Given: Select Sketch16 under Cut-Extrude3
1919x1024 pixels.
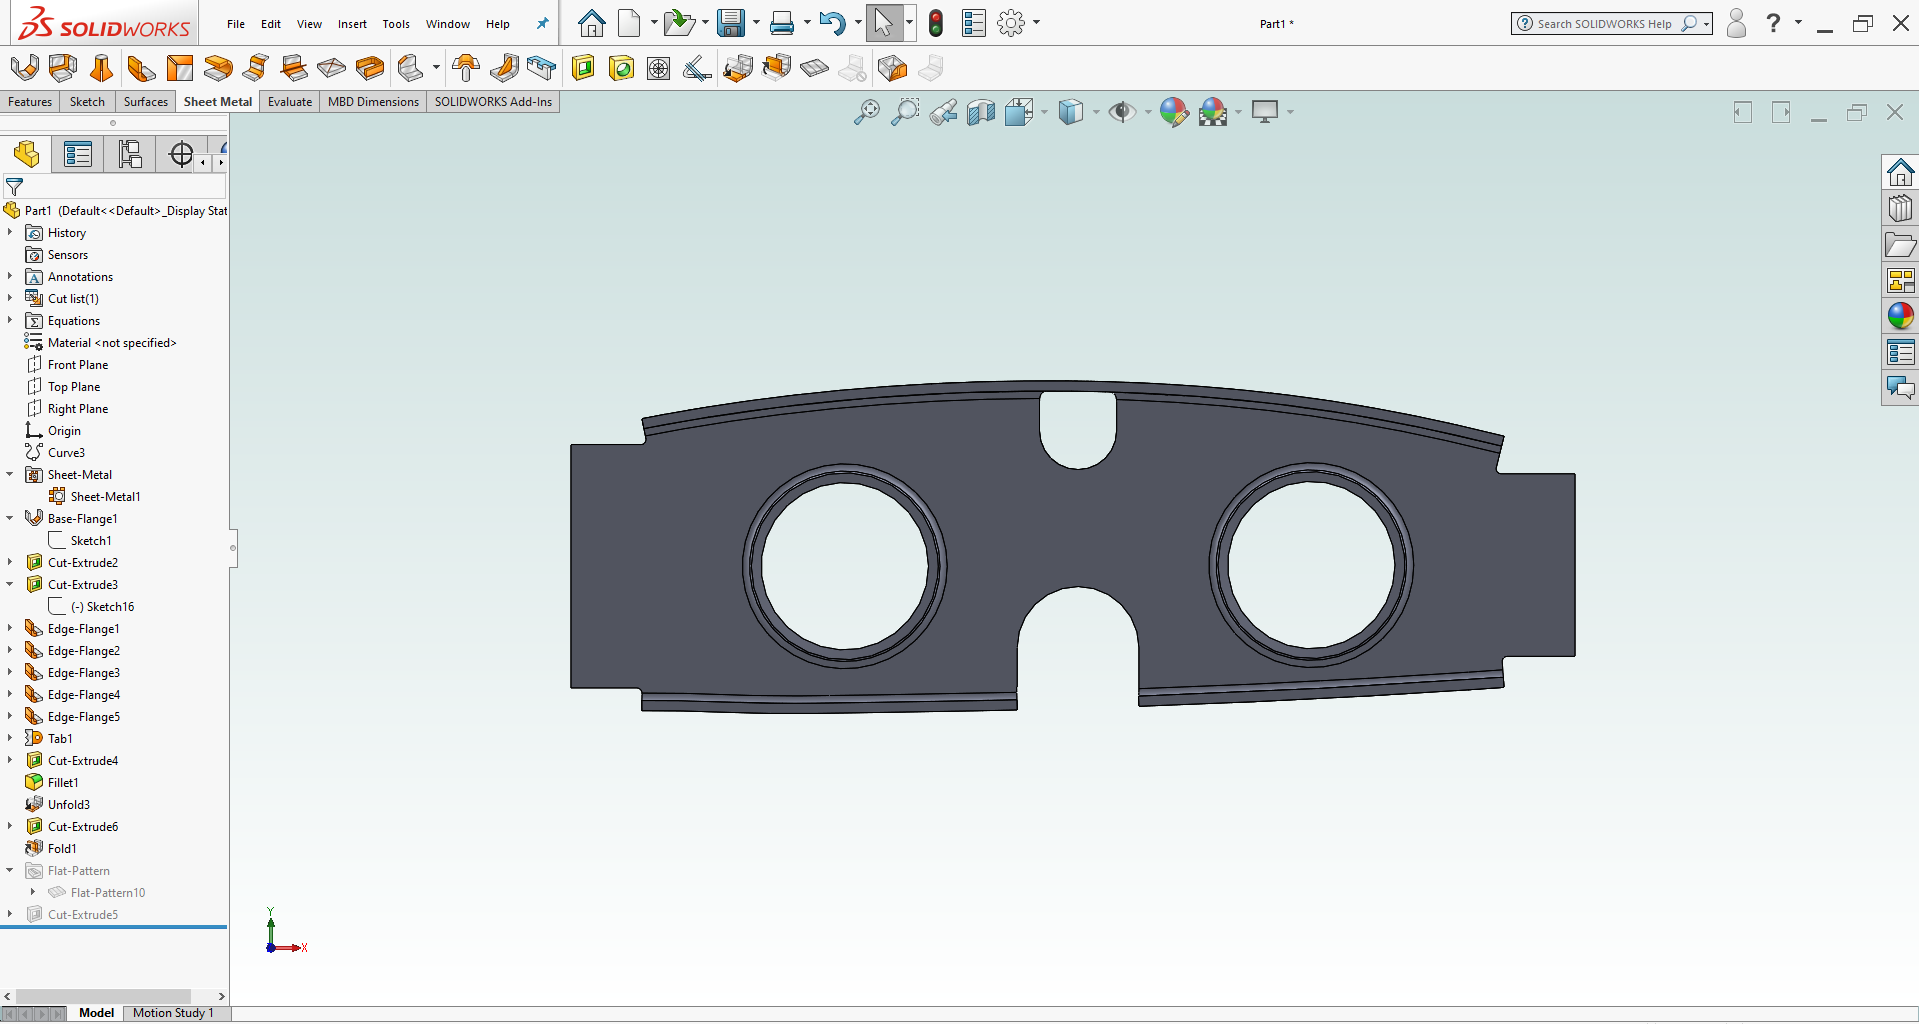Looking at the screenshot, I should coord(104,606).
